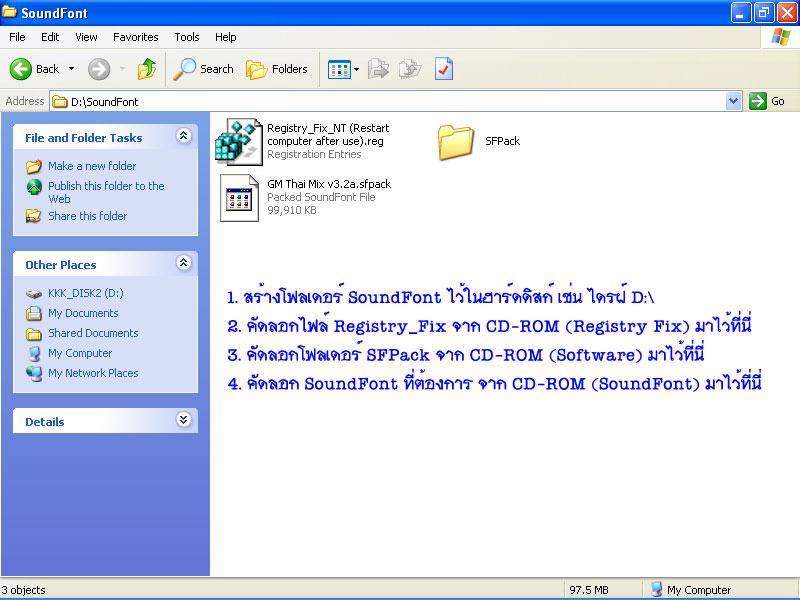The width and height of the screenshot is (800, 600).
Task: Click the checkmark page toolbar icon
Action: (443, 69)
